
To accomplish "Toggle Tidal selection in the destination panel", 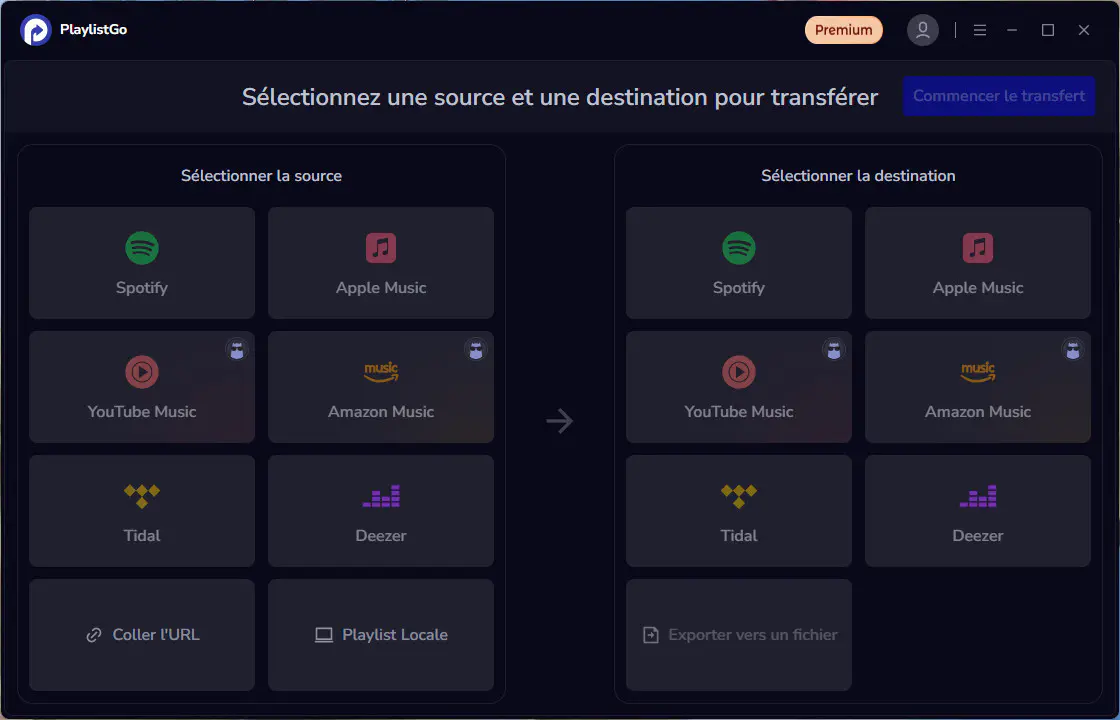I will click(738, 511).
